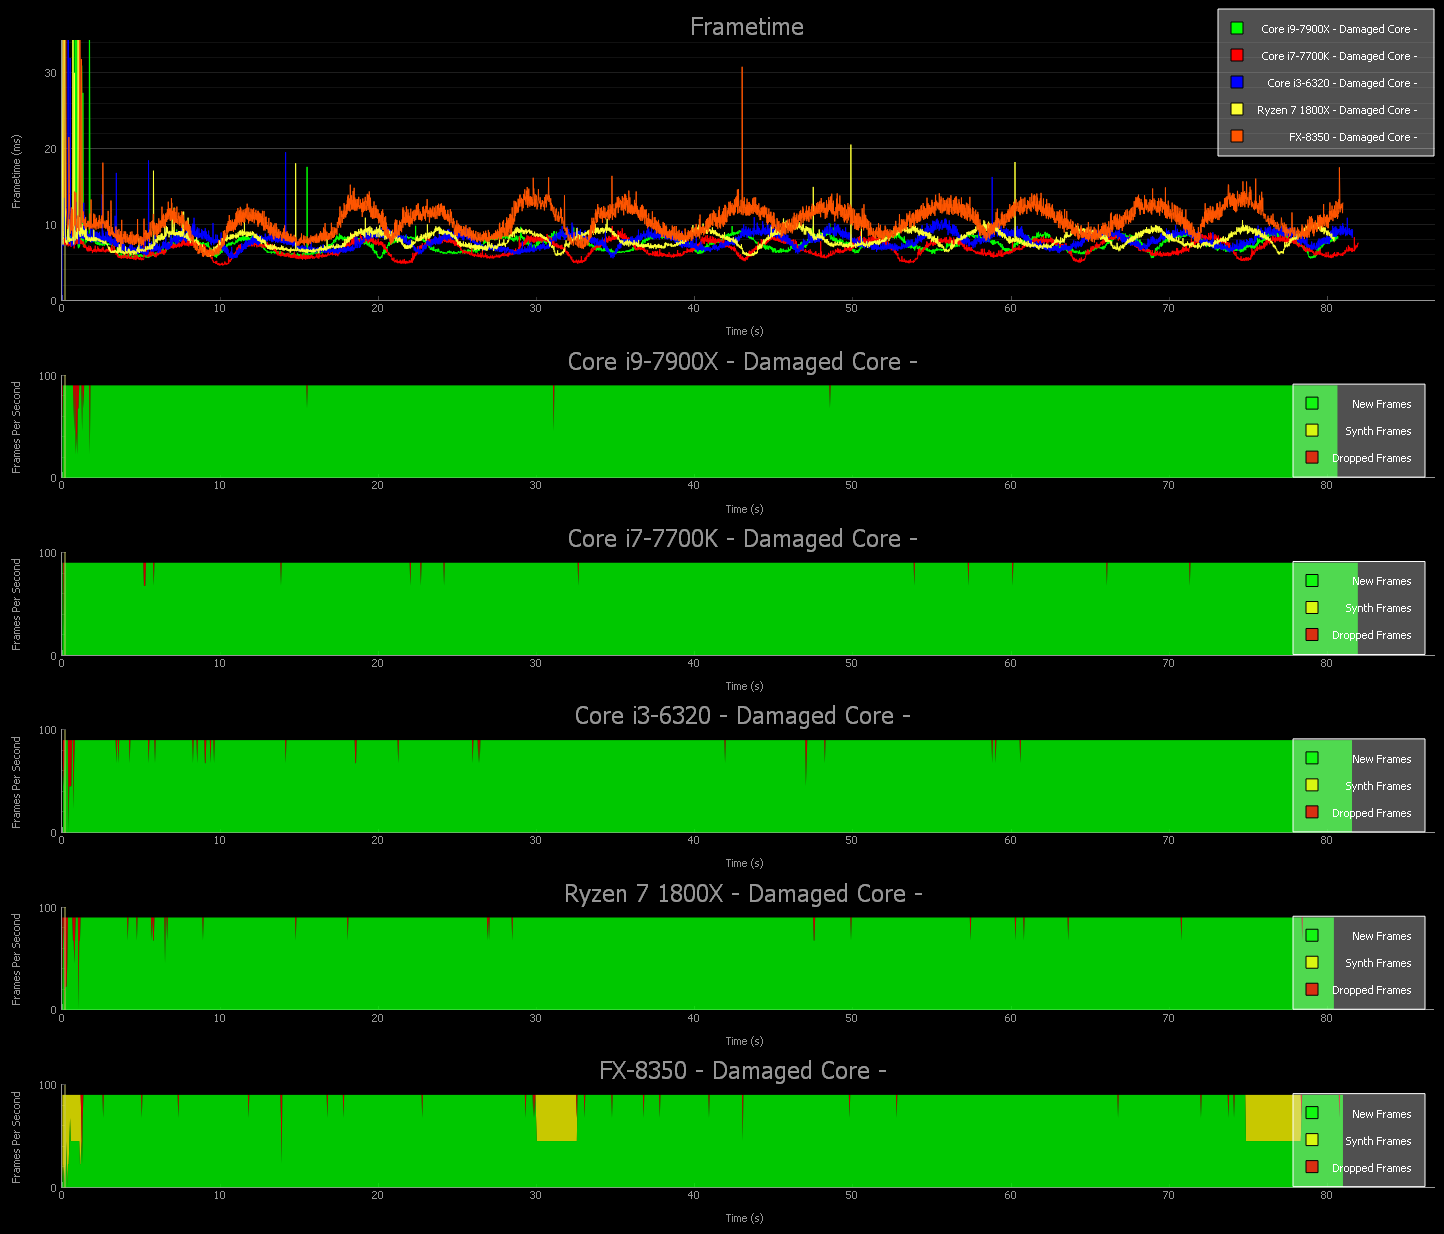Image resolution: width=1444 pixels, height=1234 pixels.
Task: Select the 'New Frames' label in the FX-8350 legend
Action: click(1381, 1114)
